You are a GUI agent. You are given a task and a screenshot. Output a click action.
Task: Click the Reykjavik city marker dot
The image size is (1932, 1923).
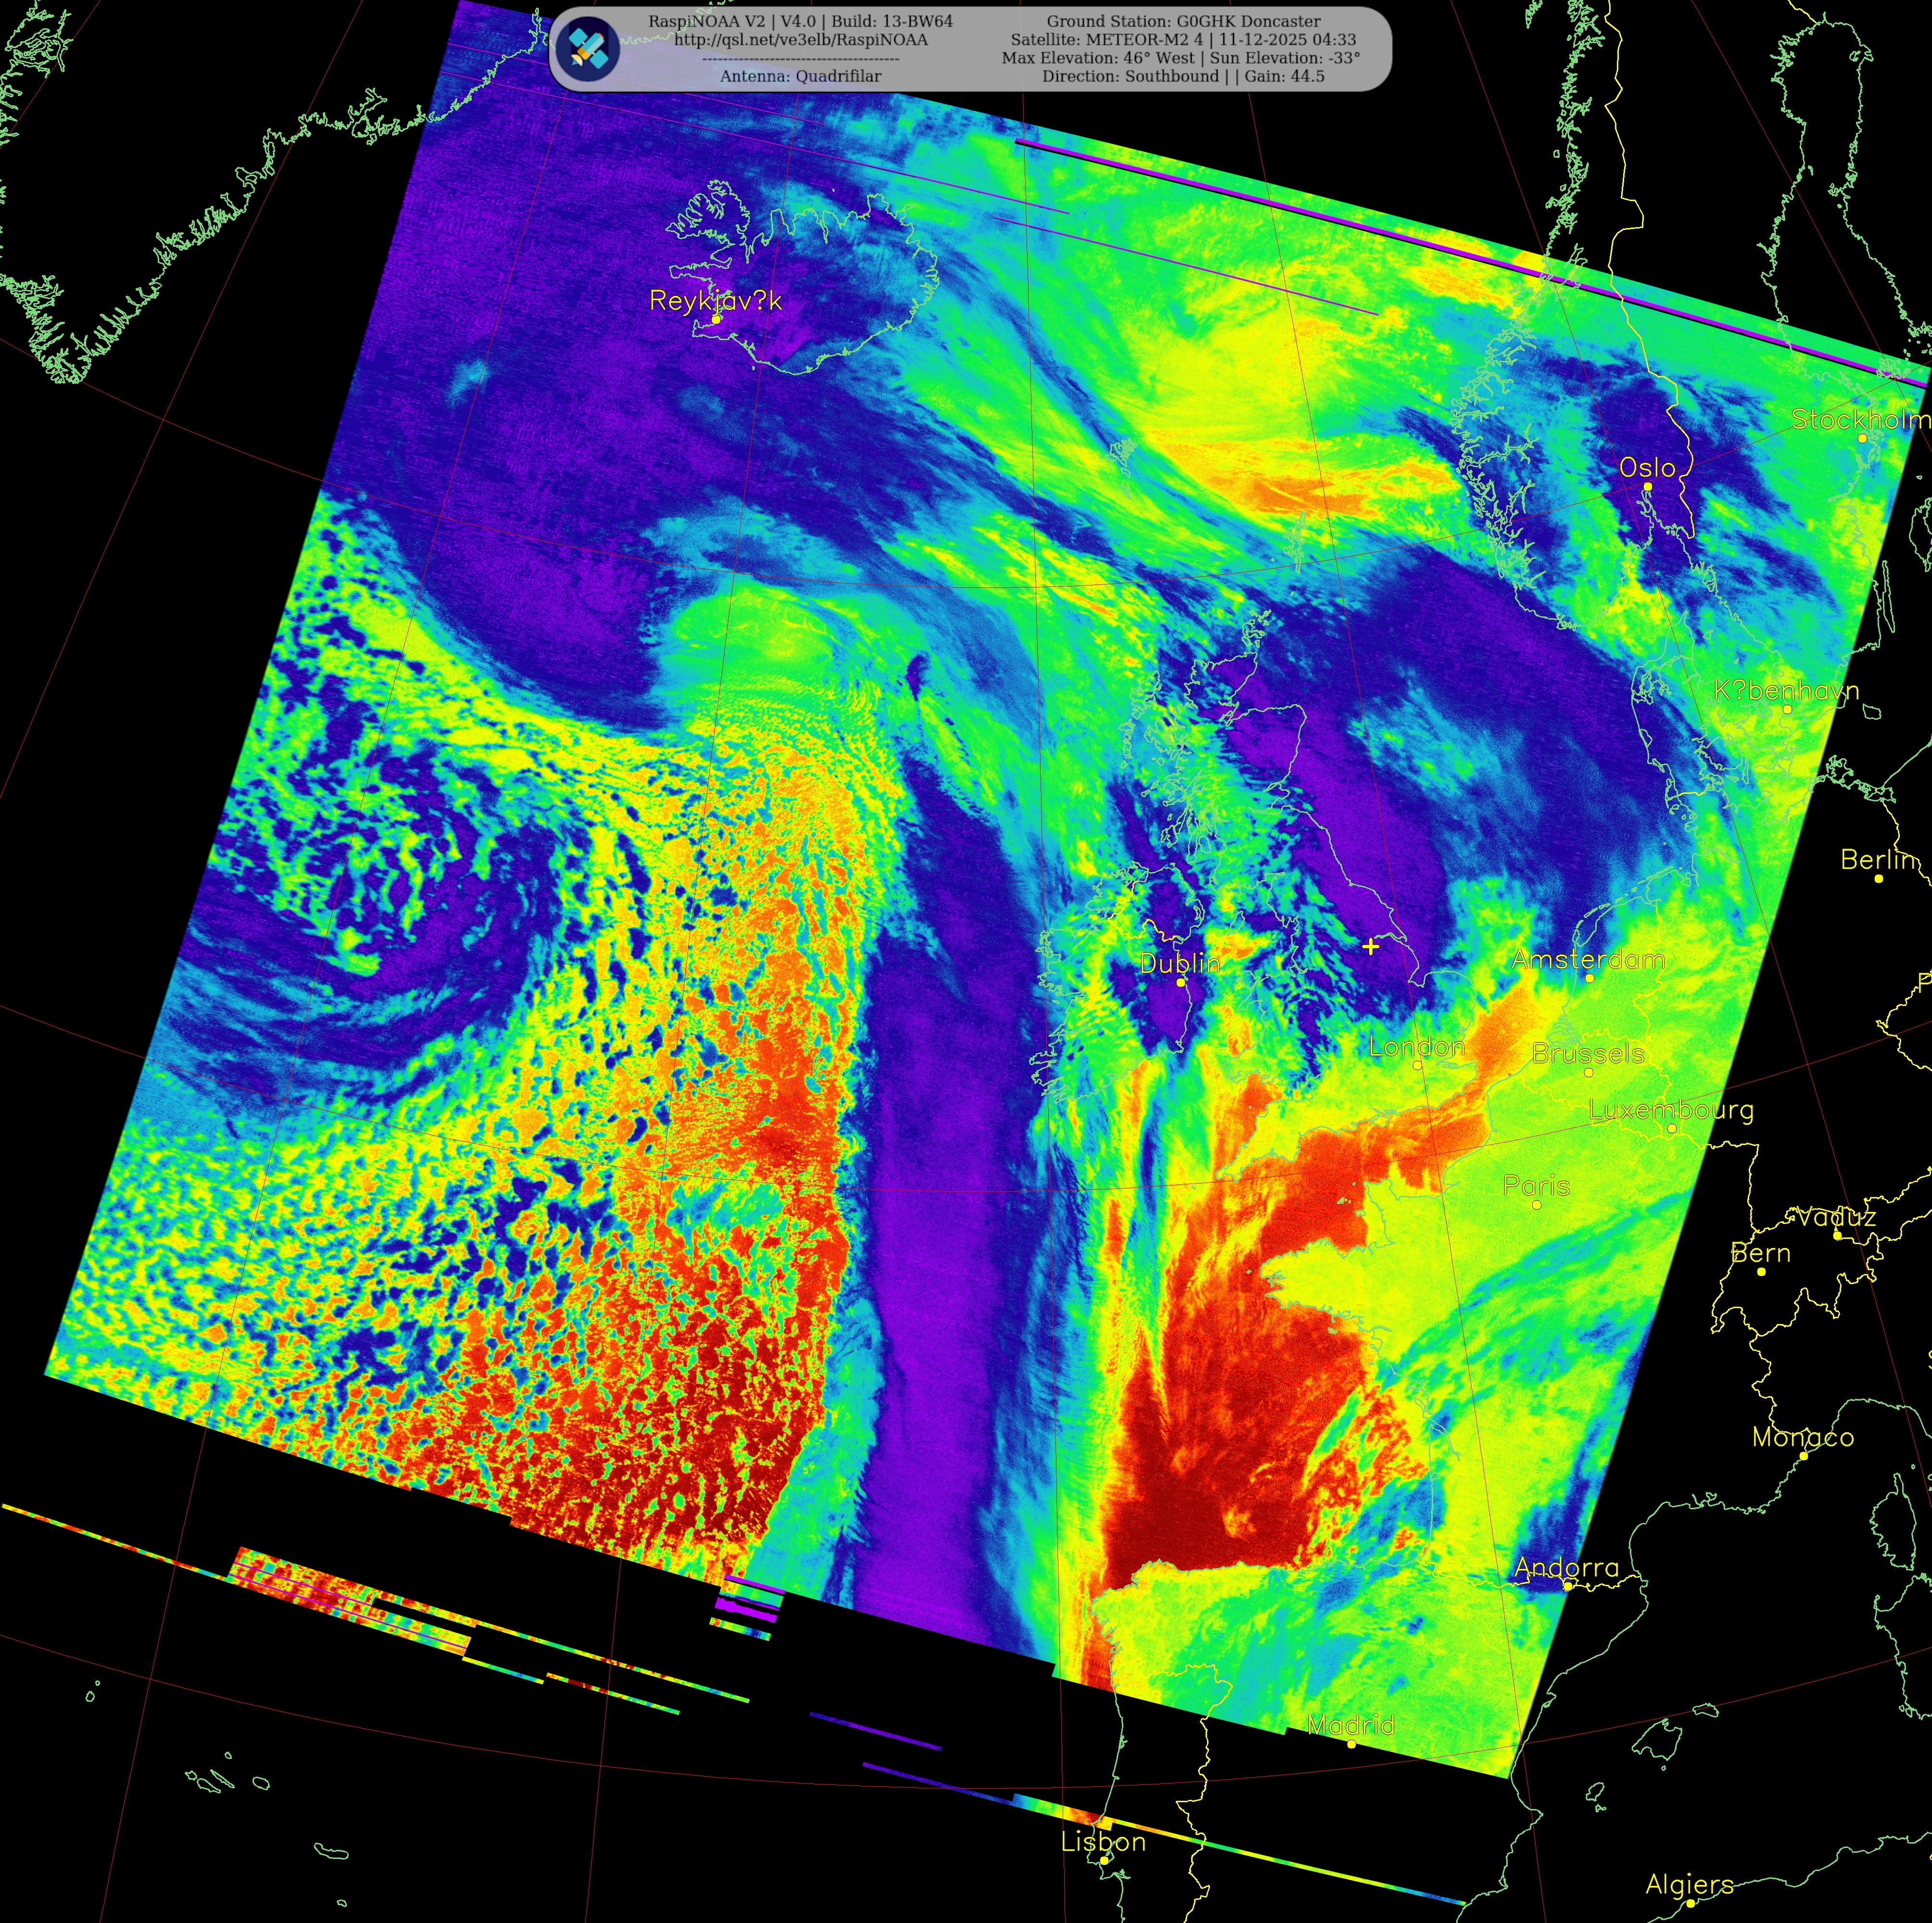pyautogui.click(x=717, y=319)
